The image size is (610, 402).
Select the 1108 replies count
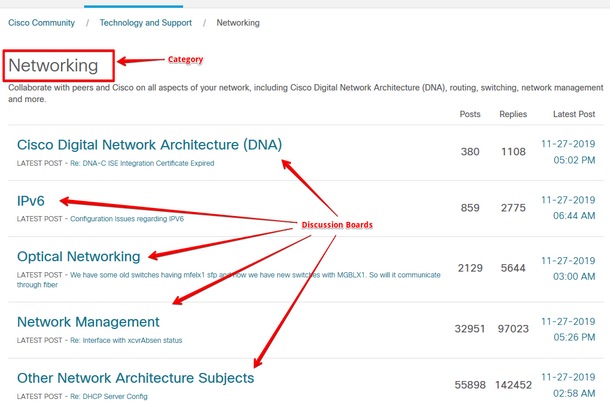click(513, 151)
